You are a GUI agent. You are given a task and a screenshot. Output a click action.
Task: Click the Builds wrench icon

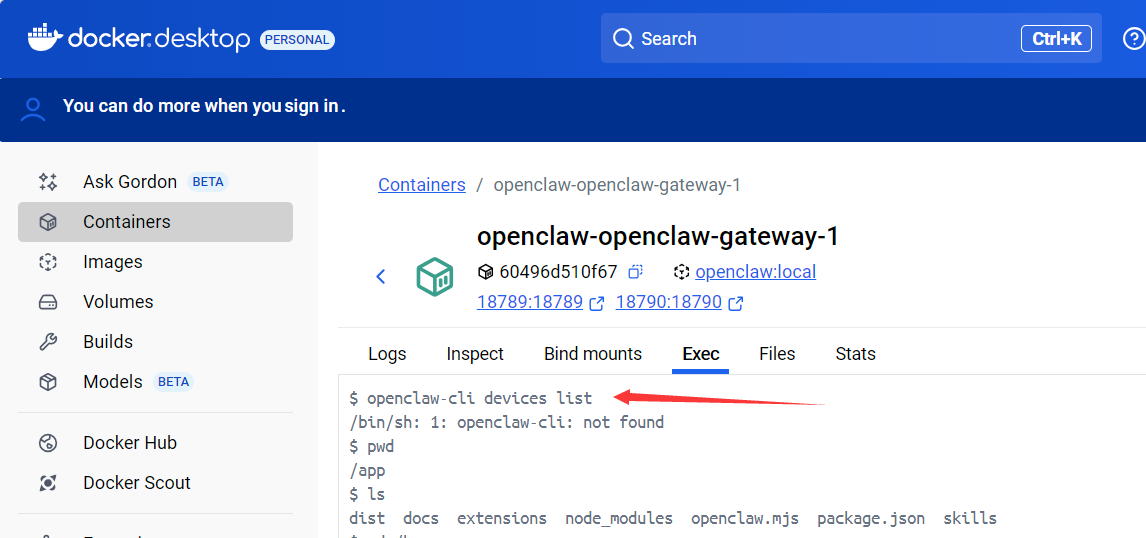tap(48, 341)
